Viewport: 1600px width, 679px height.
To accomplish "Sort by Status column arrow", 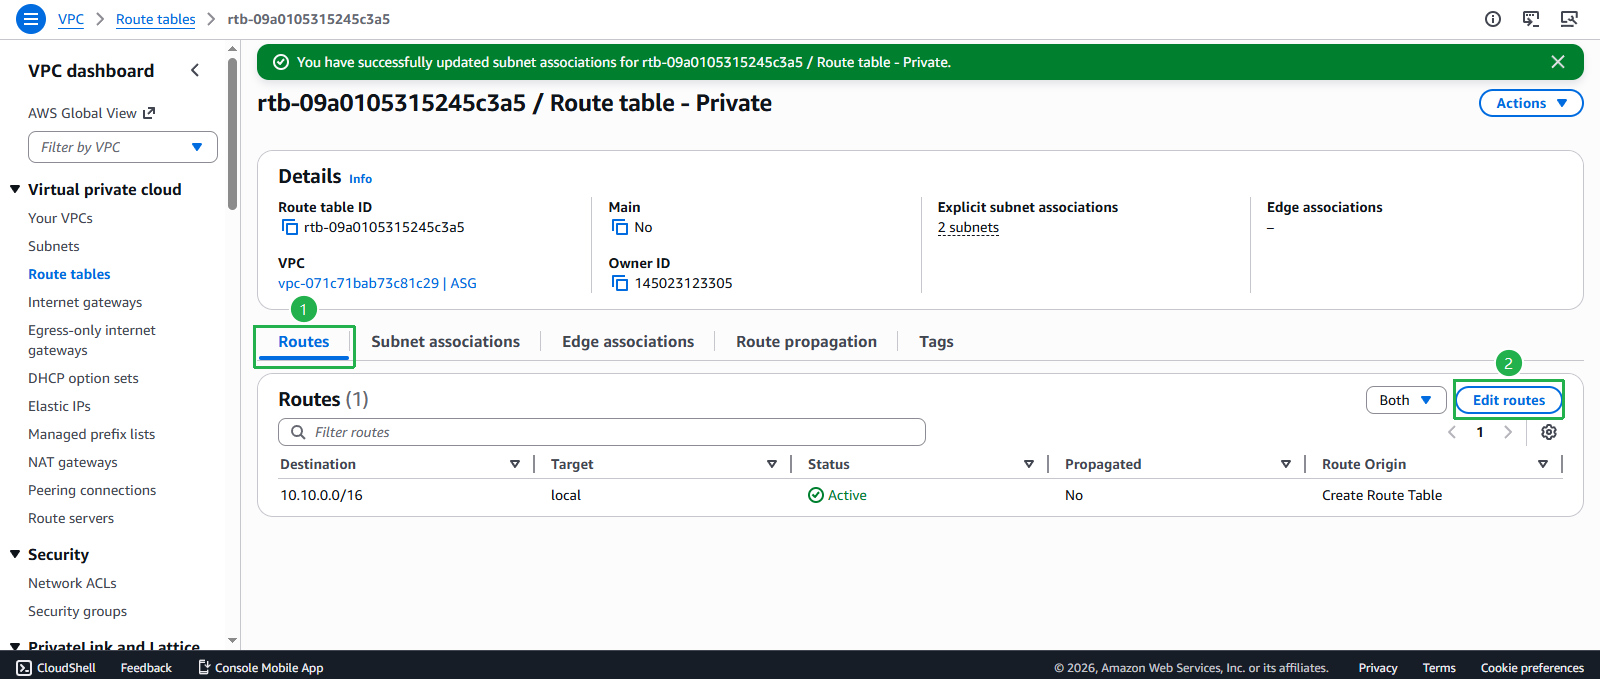I will (x=1029, y=464).
